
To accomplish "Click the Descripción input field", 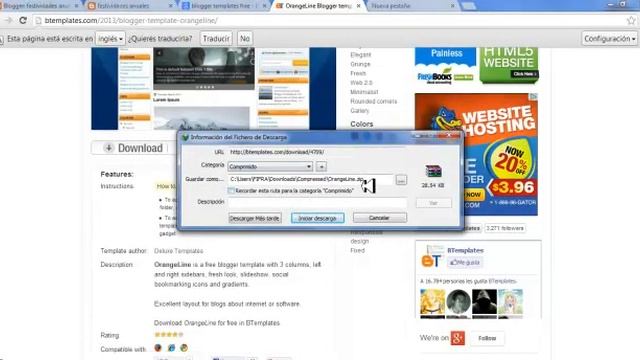I will pyautogui.click(x=317, y=202).
